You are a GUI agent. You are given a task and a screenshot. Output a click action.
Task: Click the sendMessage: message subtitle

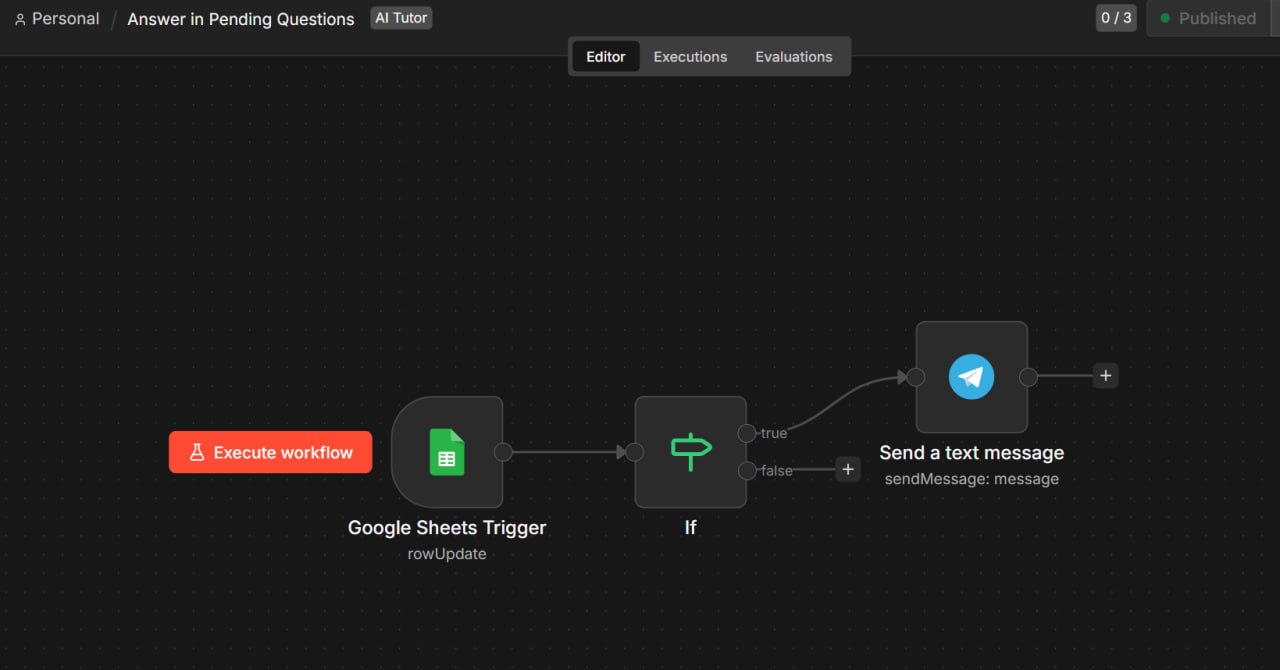point(972,479)
